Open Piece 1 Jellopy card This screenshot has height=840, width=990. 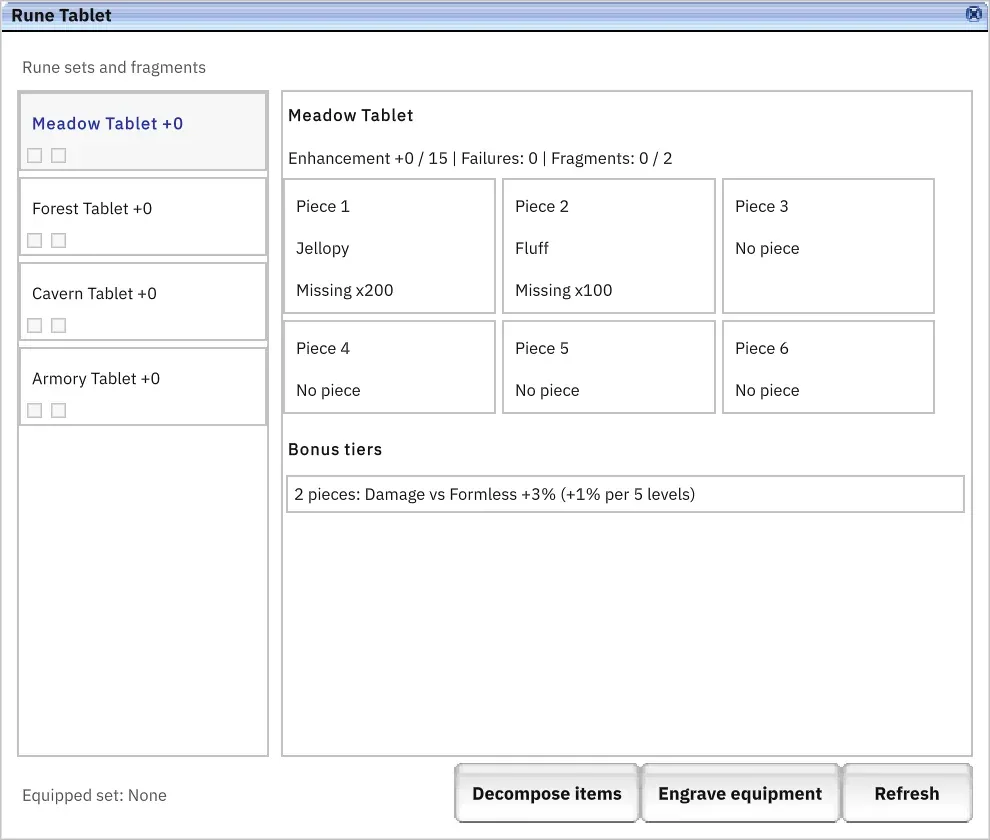[390, 246]
